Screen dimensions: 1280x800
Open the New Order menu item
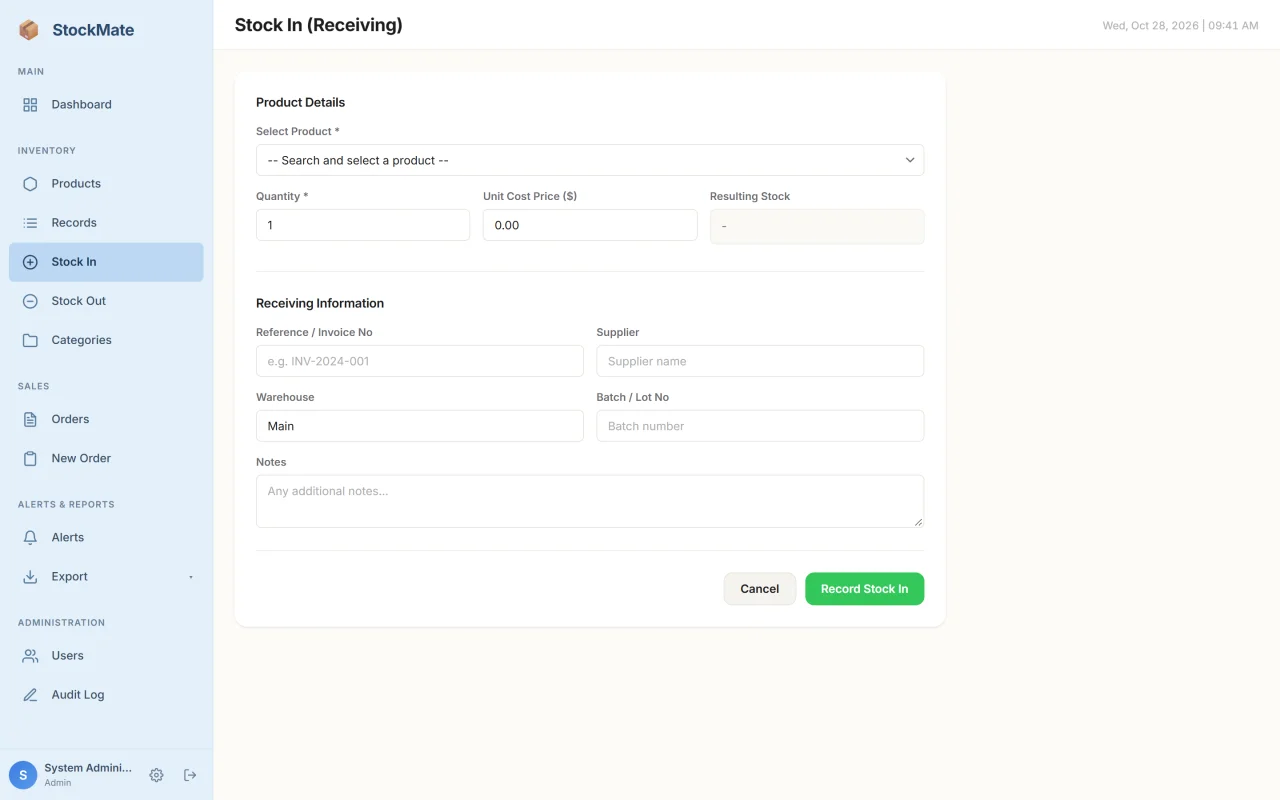tap(106, 458)
